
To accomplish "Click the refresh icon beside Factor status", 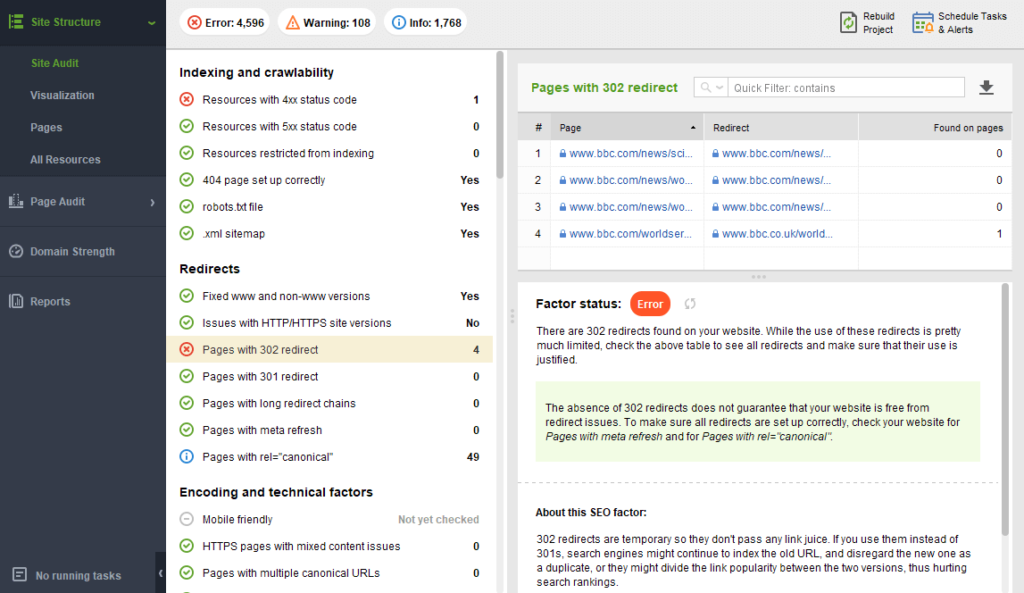I will coord(689,304).
